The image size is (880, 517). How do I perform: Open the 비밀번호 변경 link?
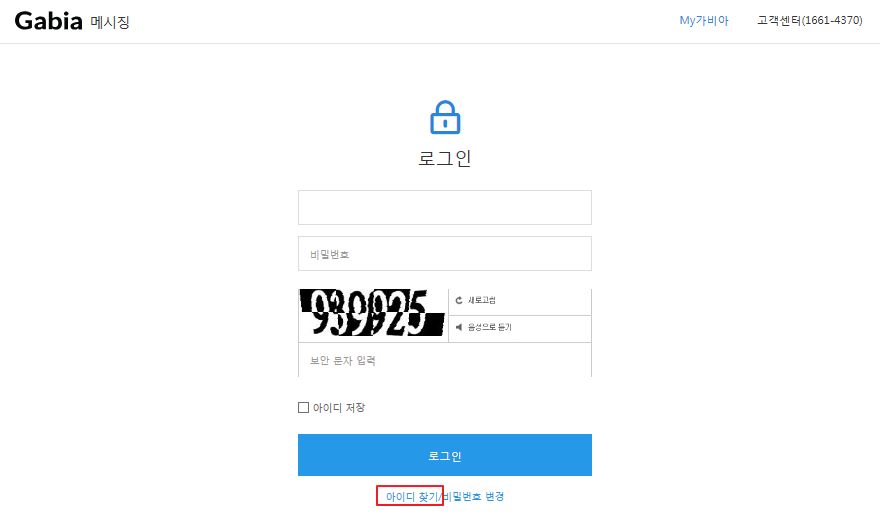pos(473,496)
